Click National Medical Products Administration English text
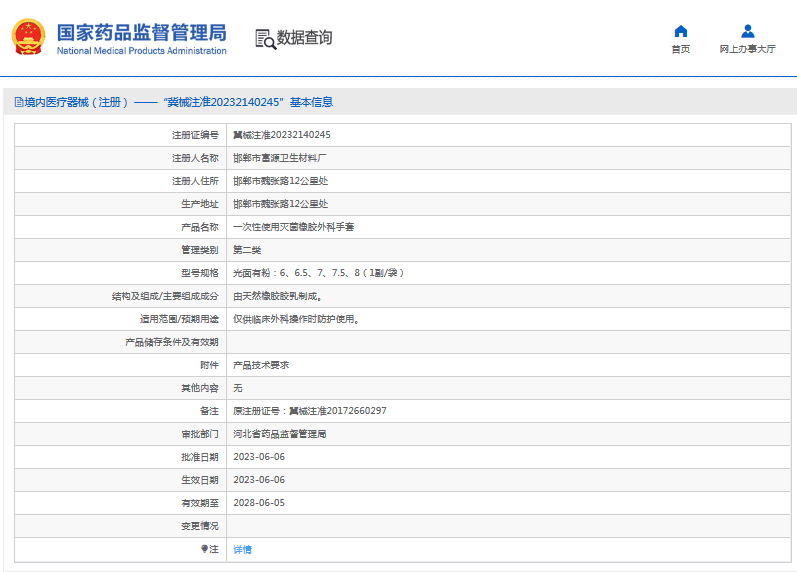Screen dimensions: 797x572 (x=141, y=51)
